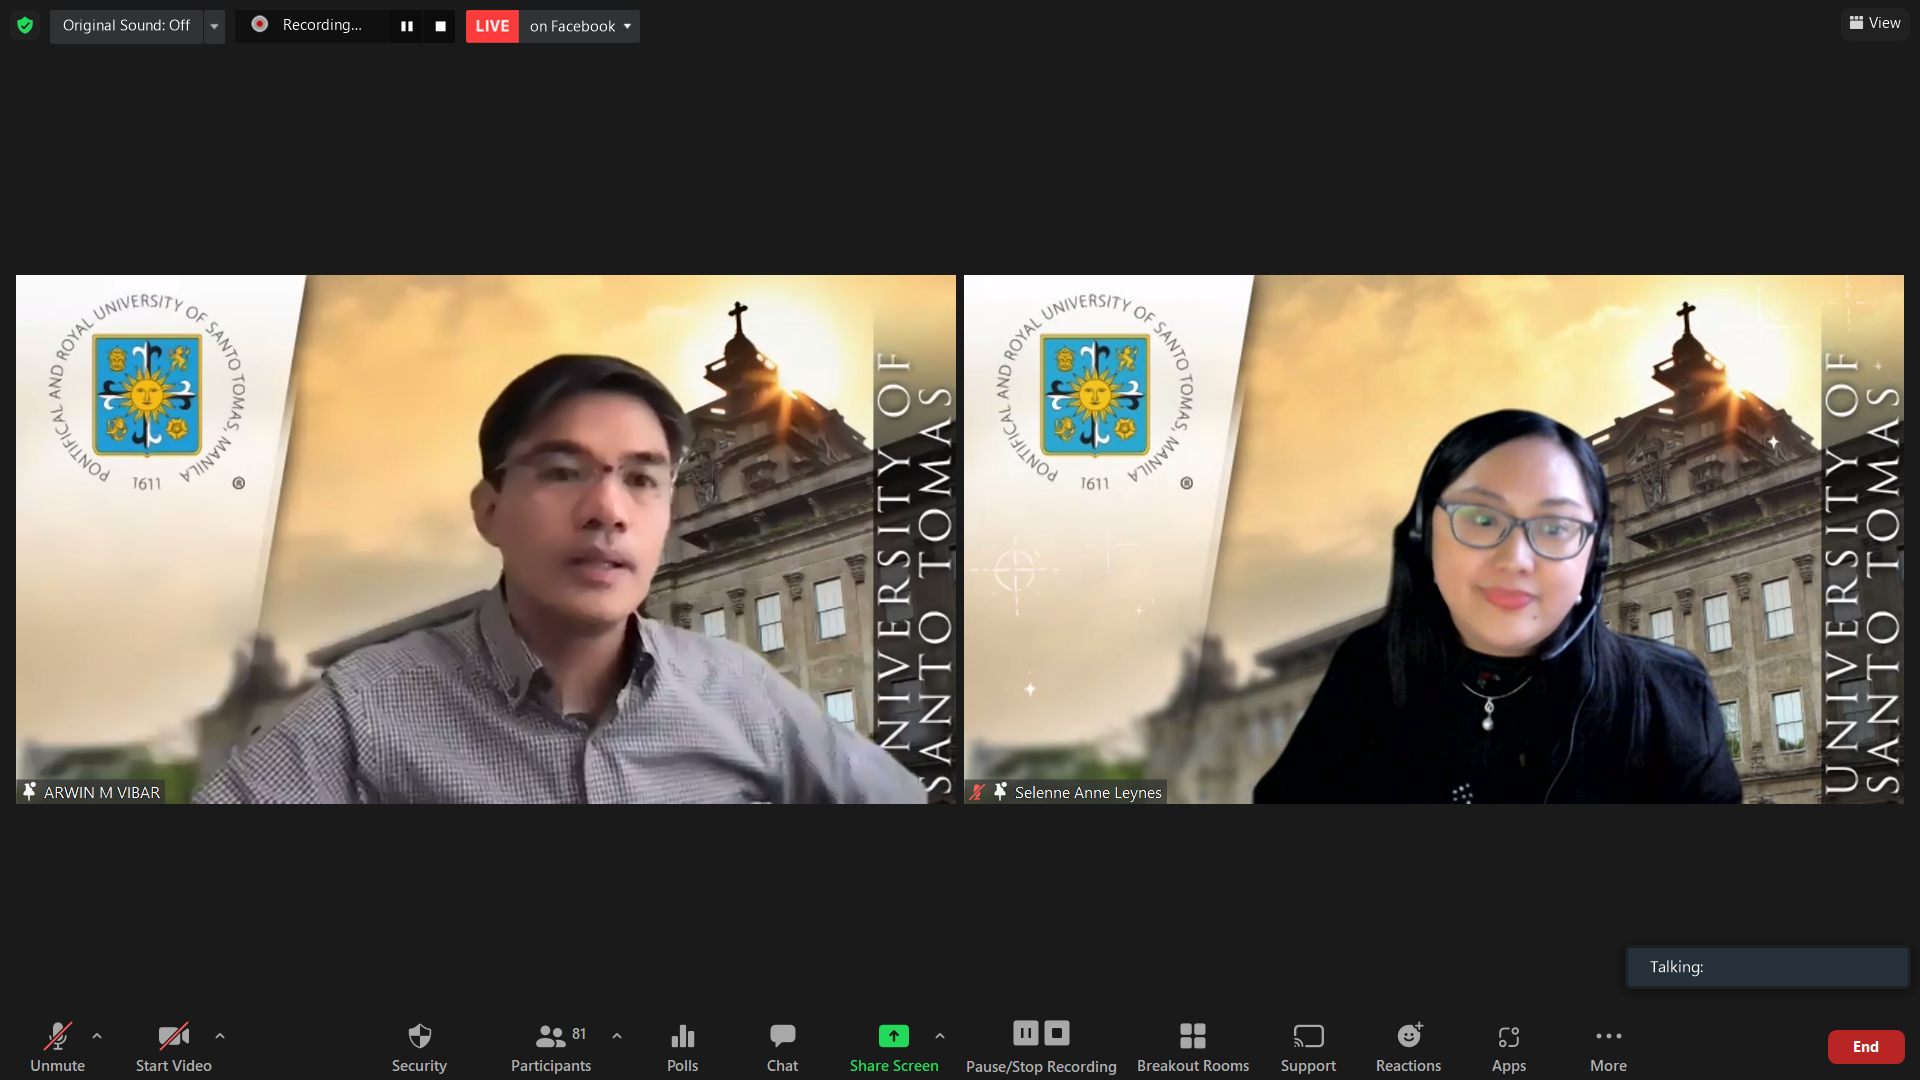
Task: Pause the recording in the top bar
Action: [x=407, y=26]
